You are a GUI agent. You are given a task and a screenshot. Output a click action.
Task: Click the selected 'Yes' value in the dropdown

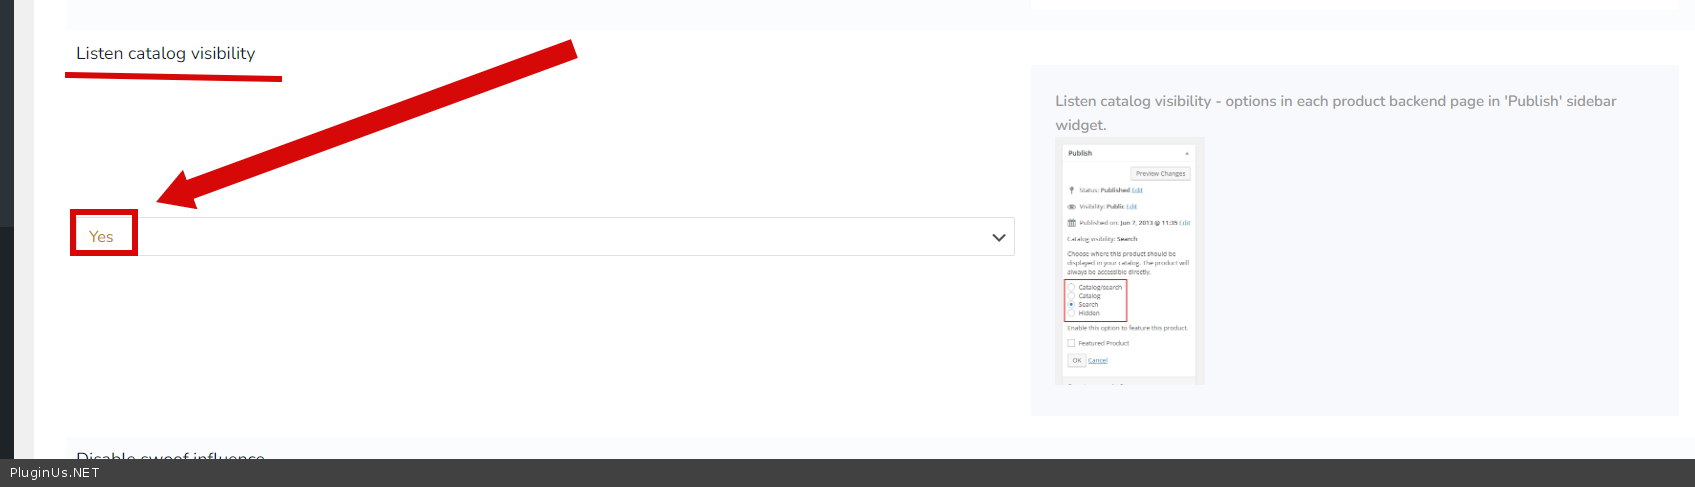point(102,237)
